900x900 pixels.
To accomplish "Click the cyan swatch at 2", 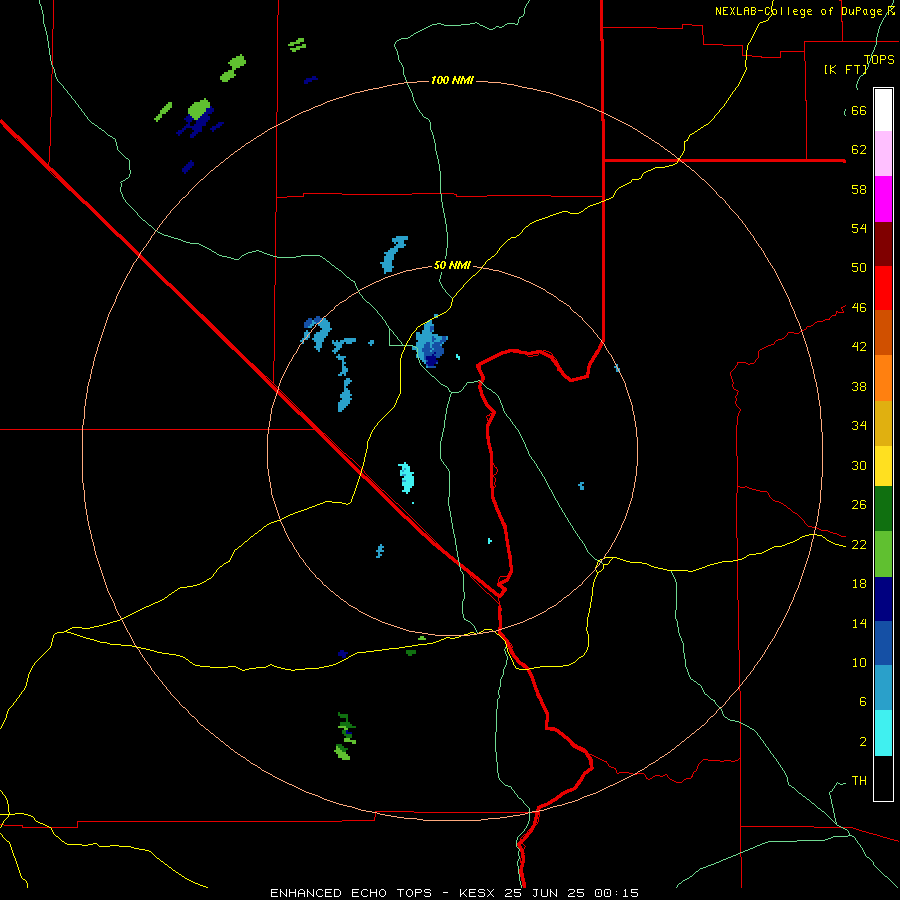I will tap(883, 733).
